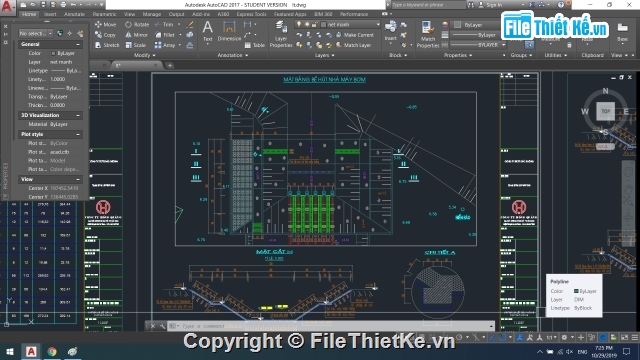640x360 pixels.
Task: Toggle PICKADD icon in Properties palette
Action: point(60,33)
